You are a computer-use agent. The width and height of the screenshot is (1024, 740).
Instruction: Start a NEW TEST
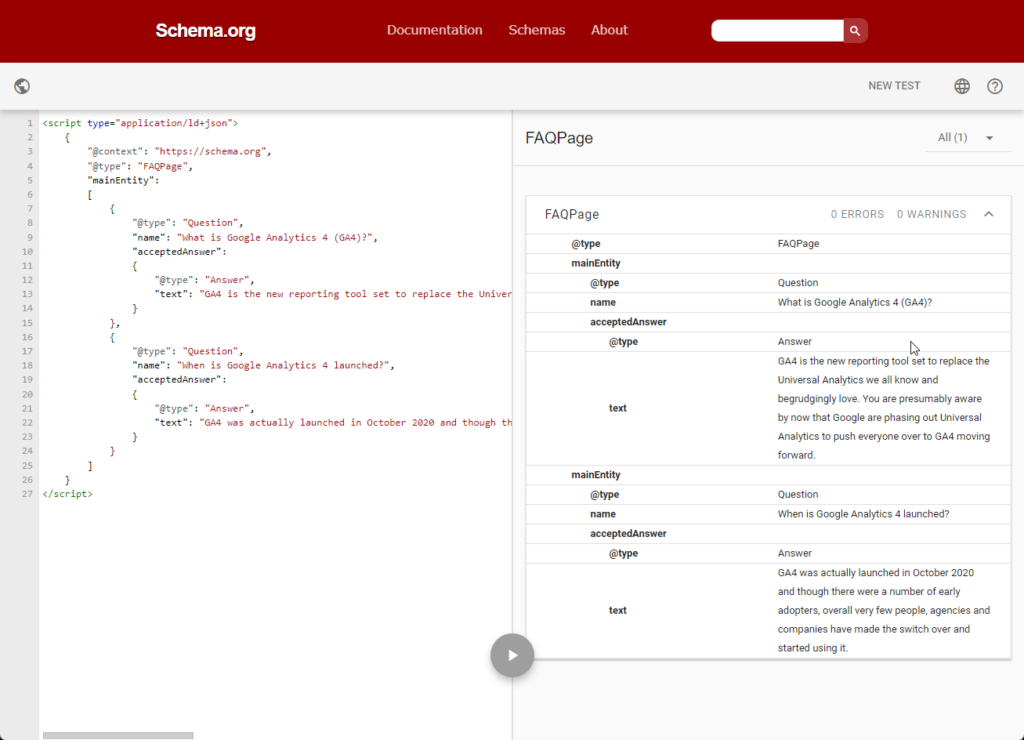point(894,86)
